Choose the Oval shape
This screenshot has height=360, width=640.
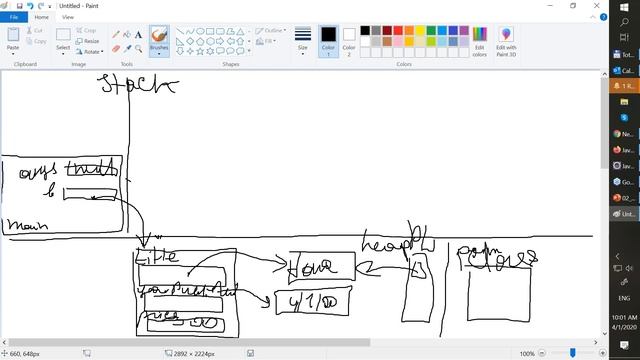click(x=200, y=31)
